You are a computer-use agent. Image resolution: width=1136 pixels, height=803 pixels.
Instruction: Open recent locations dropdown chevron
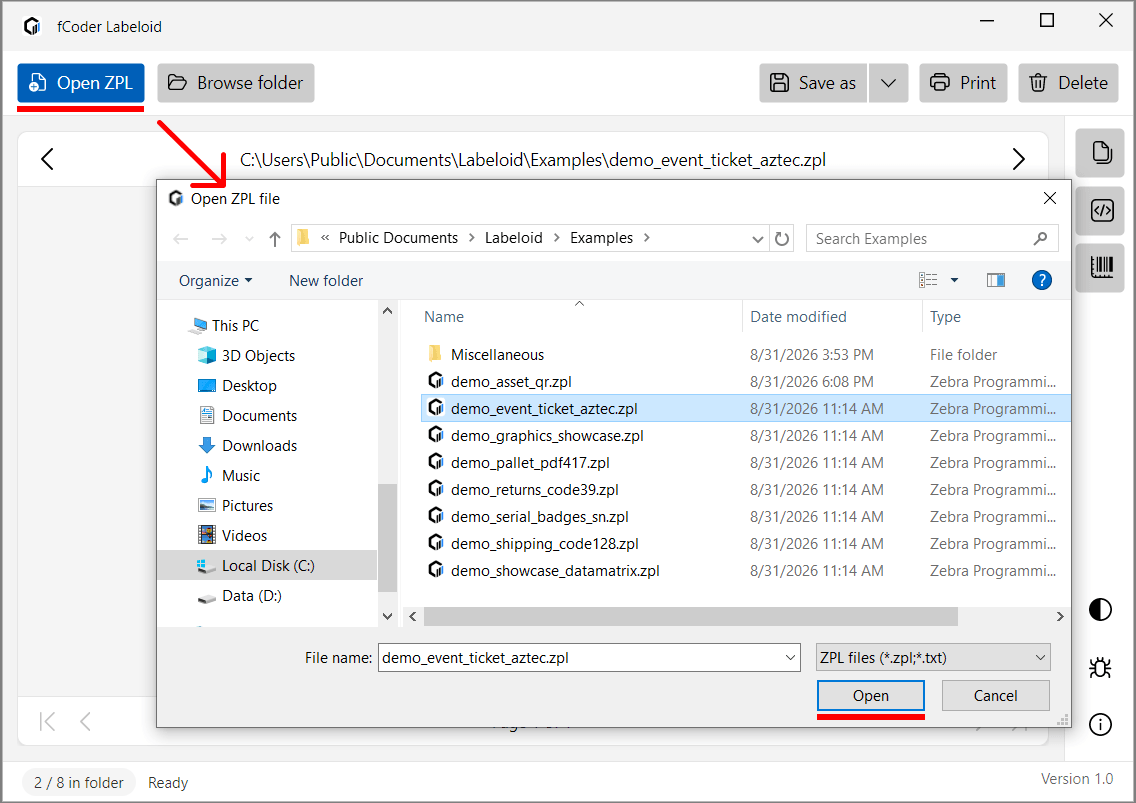pyautogui.click(x=249, y=238)
